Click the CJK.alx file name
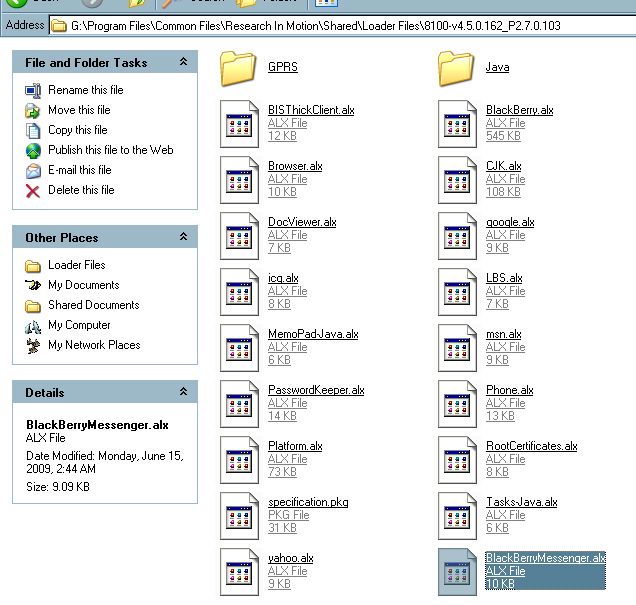636x605 pixels. pyautogui.click(x=504, y=166)
